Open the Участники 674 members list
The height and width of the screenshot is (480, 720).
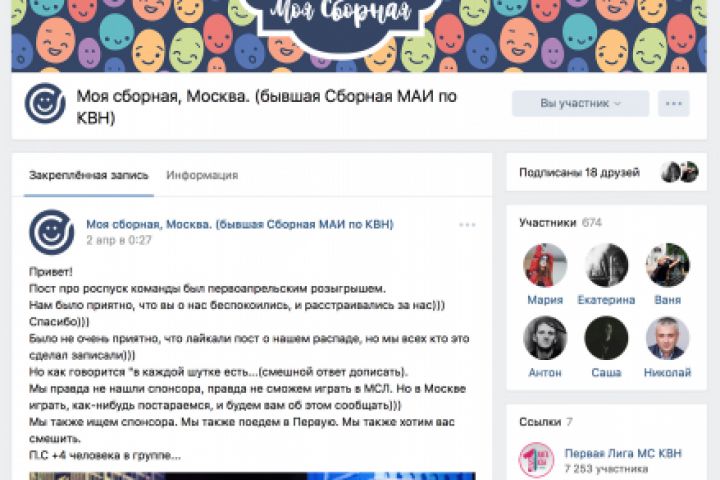click(x=560, y=223)
